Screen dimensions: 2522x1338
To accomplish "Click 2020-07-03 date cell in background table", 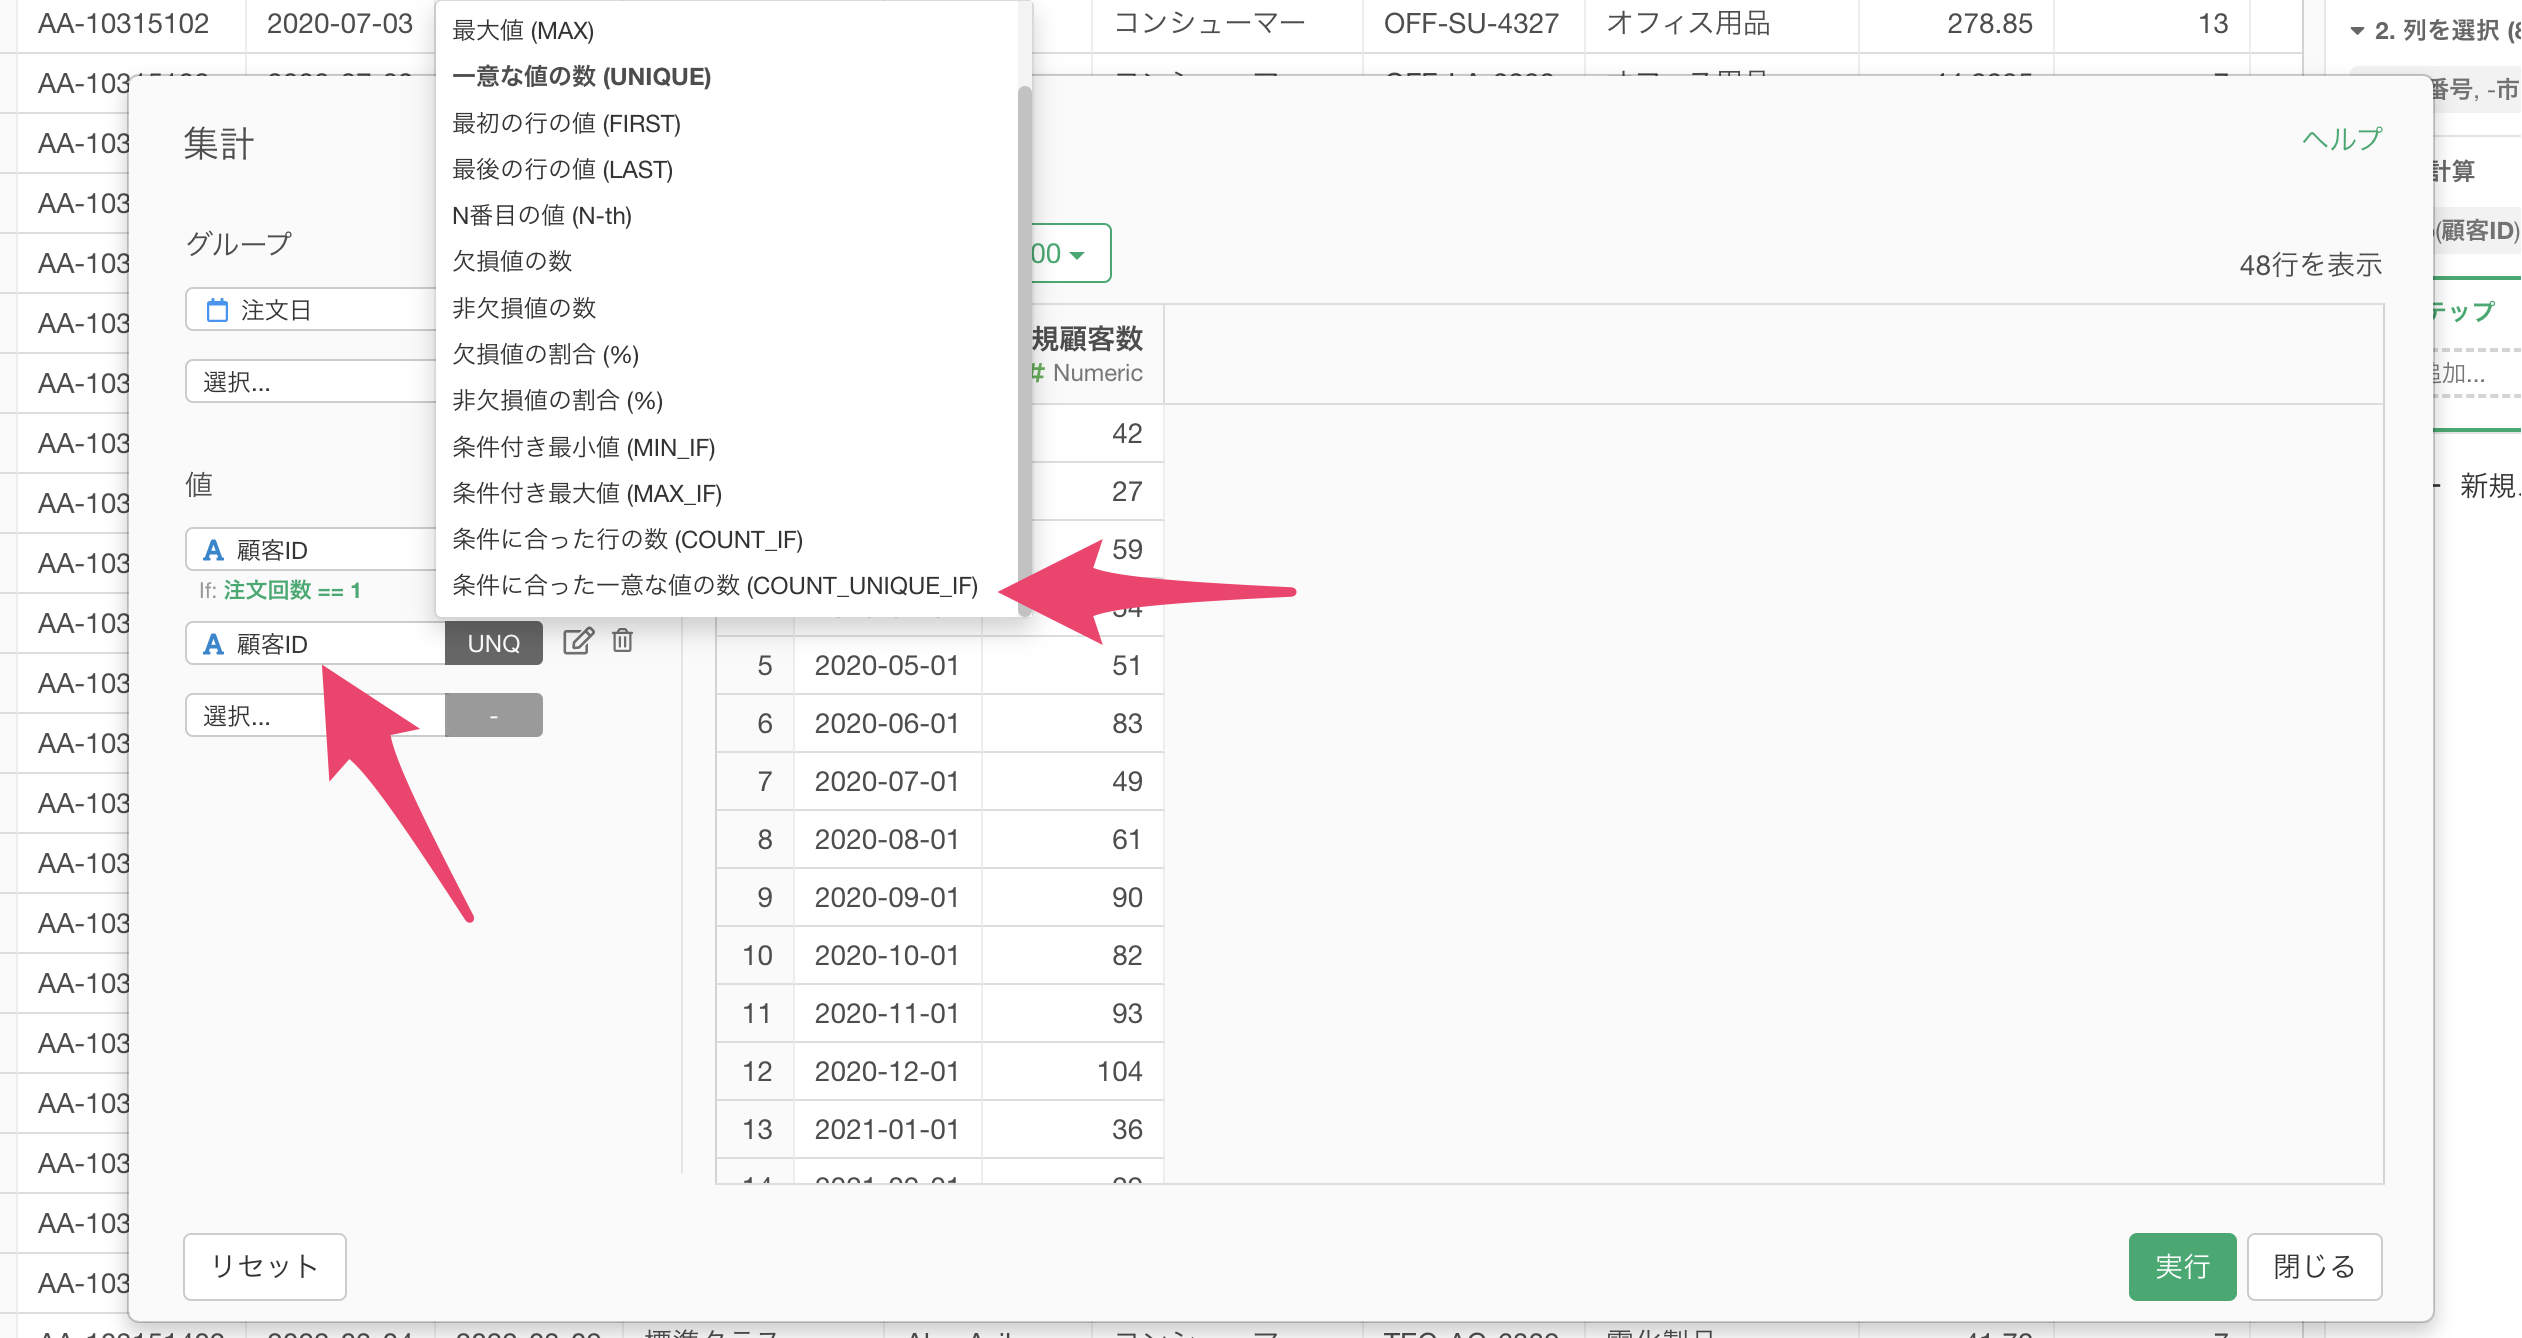I will (x=340, y=23).
